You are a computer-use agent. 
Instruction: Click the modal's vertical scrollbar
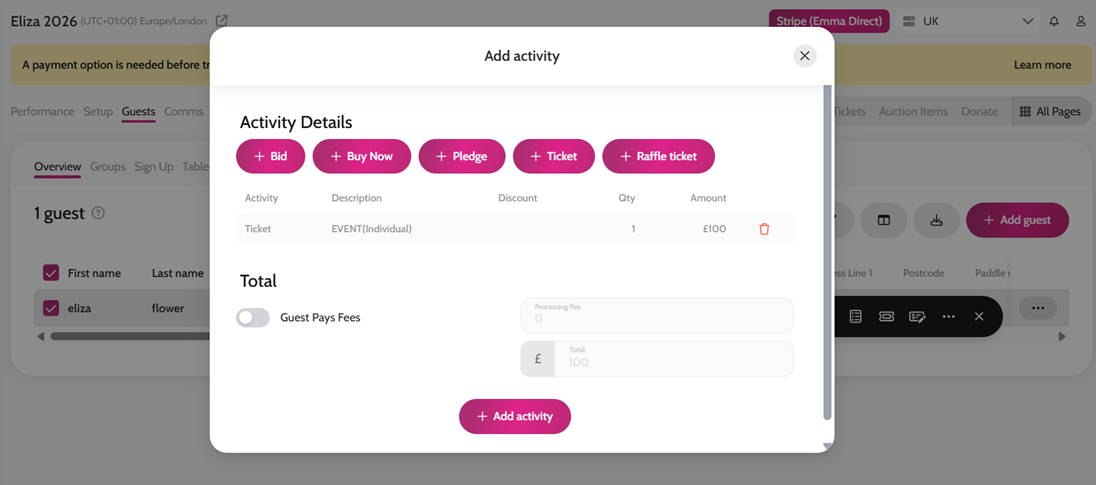pyautogui.click(x=828, y=252)
